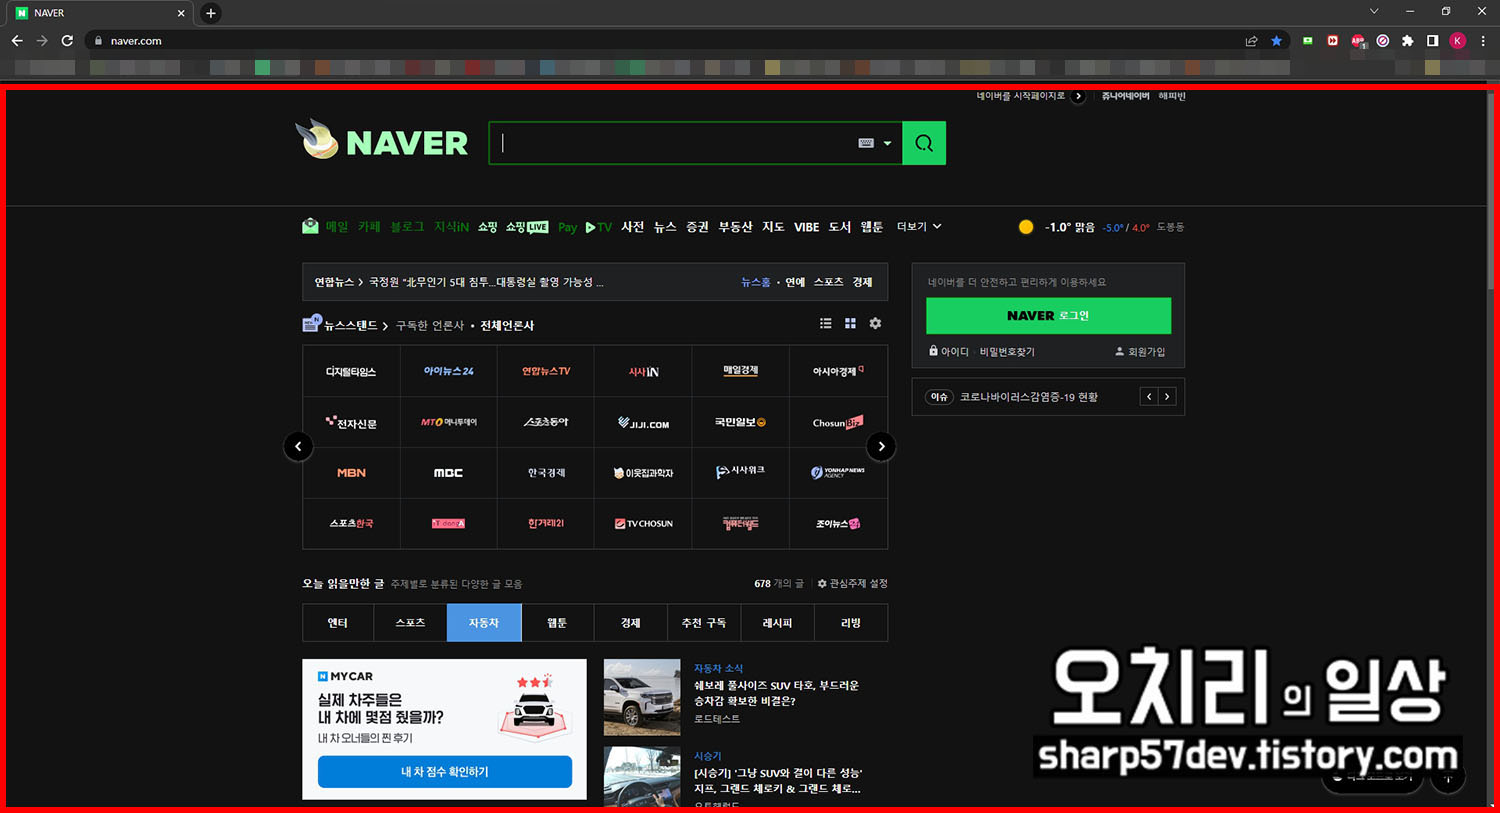Open TV CHOSUN publisher logo

click(643, 523)
